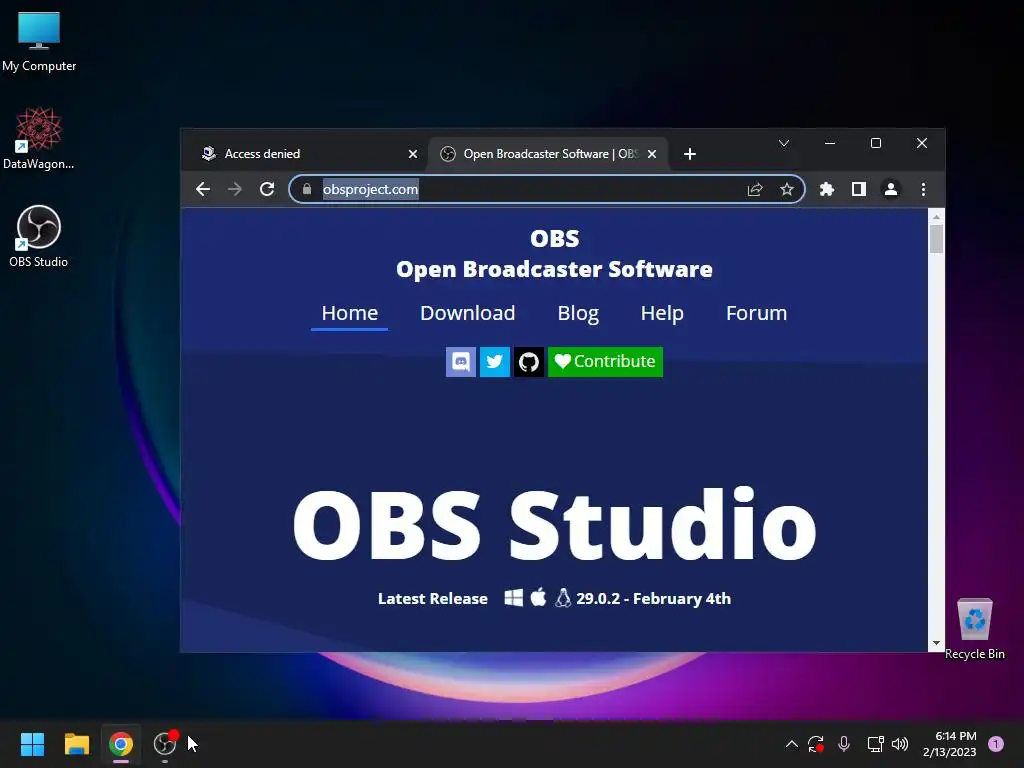Open the Help page
Image resolution: width=1024 pixels, height=768 pixels.
click(x=662, y=313)
